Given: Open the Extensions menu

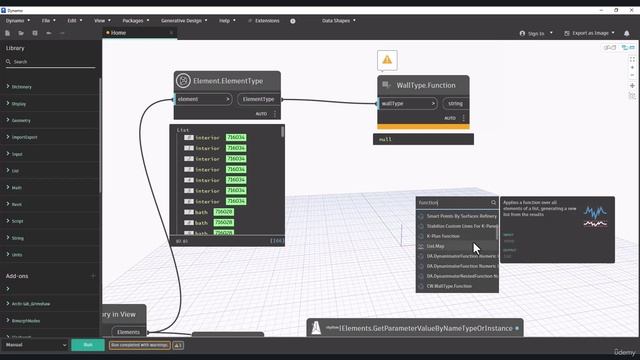Looking at the screenshot, I should coord(264,20).
